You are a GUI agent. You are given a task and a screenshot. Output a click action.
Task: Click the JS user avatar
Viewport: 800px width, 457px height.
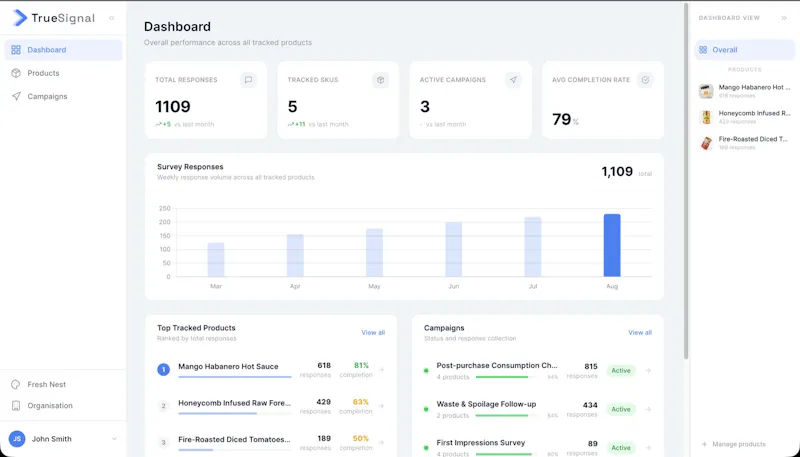[17, 439]
